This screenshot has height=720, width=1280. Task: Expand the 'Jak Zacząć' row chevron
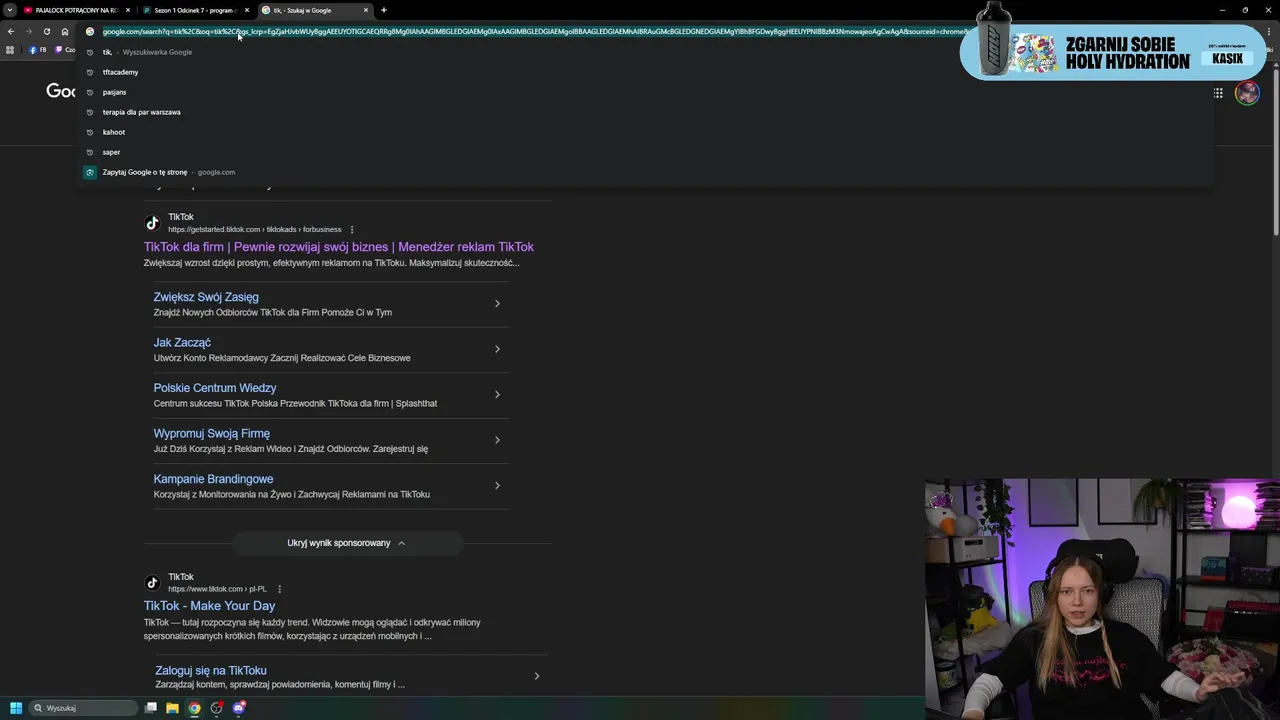click(x=497, y=349)
